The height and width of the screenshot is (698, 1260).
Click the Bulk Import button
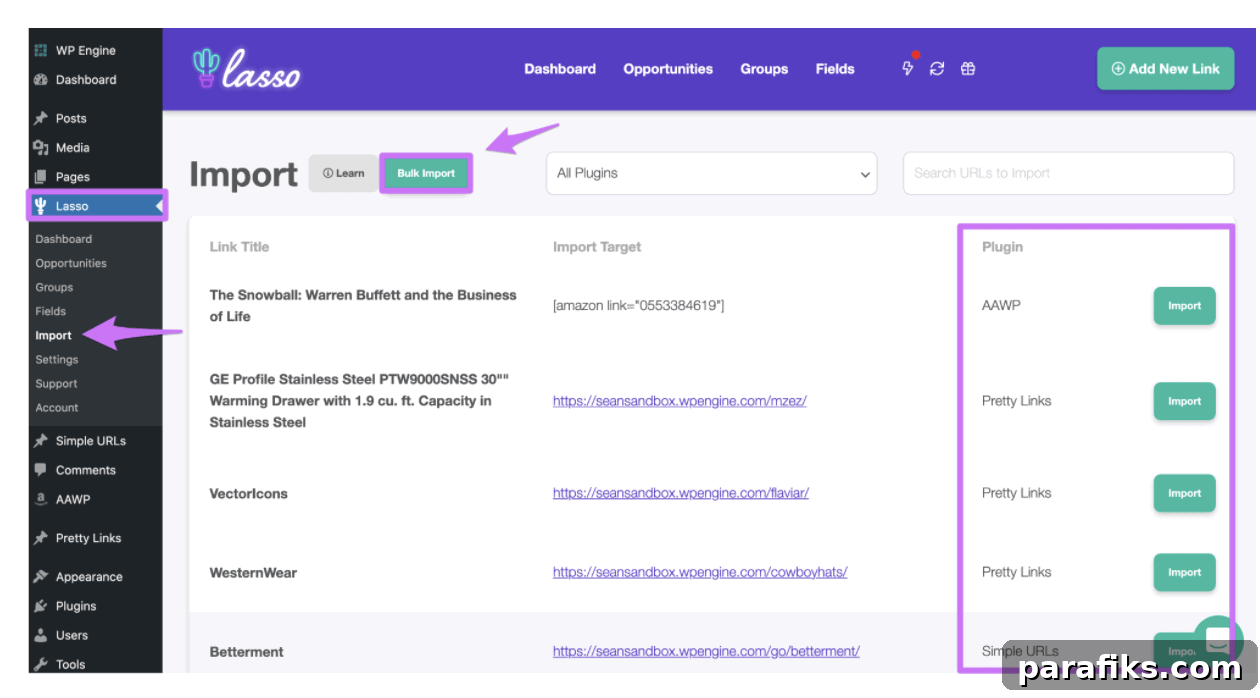(426, 173)
